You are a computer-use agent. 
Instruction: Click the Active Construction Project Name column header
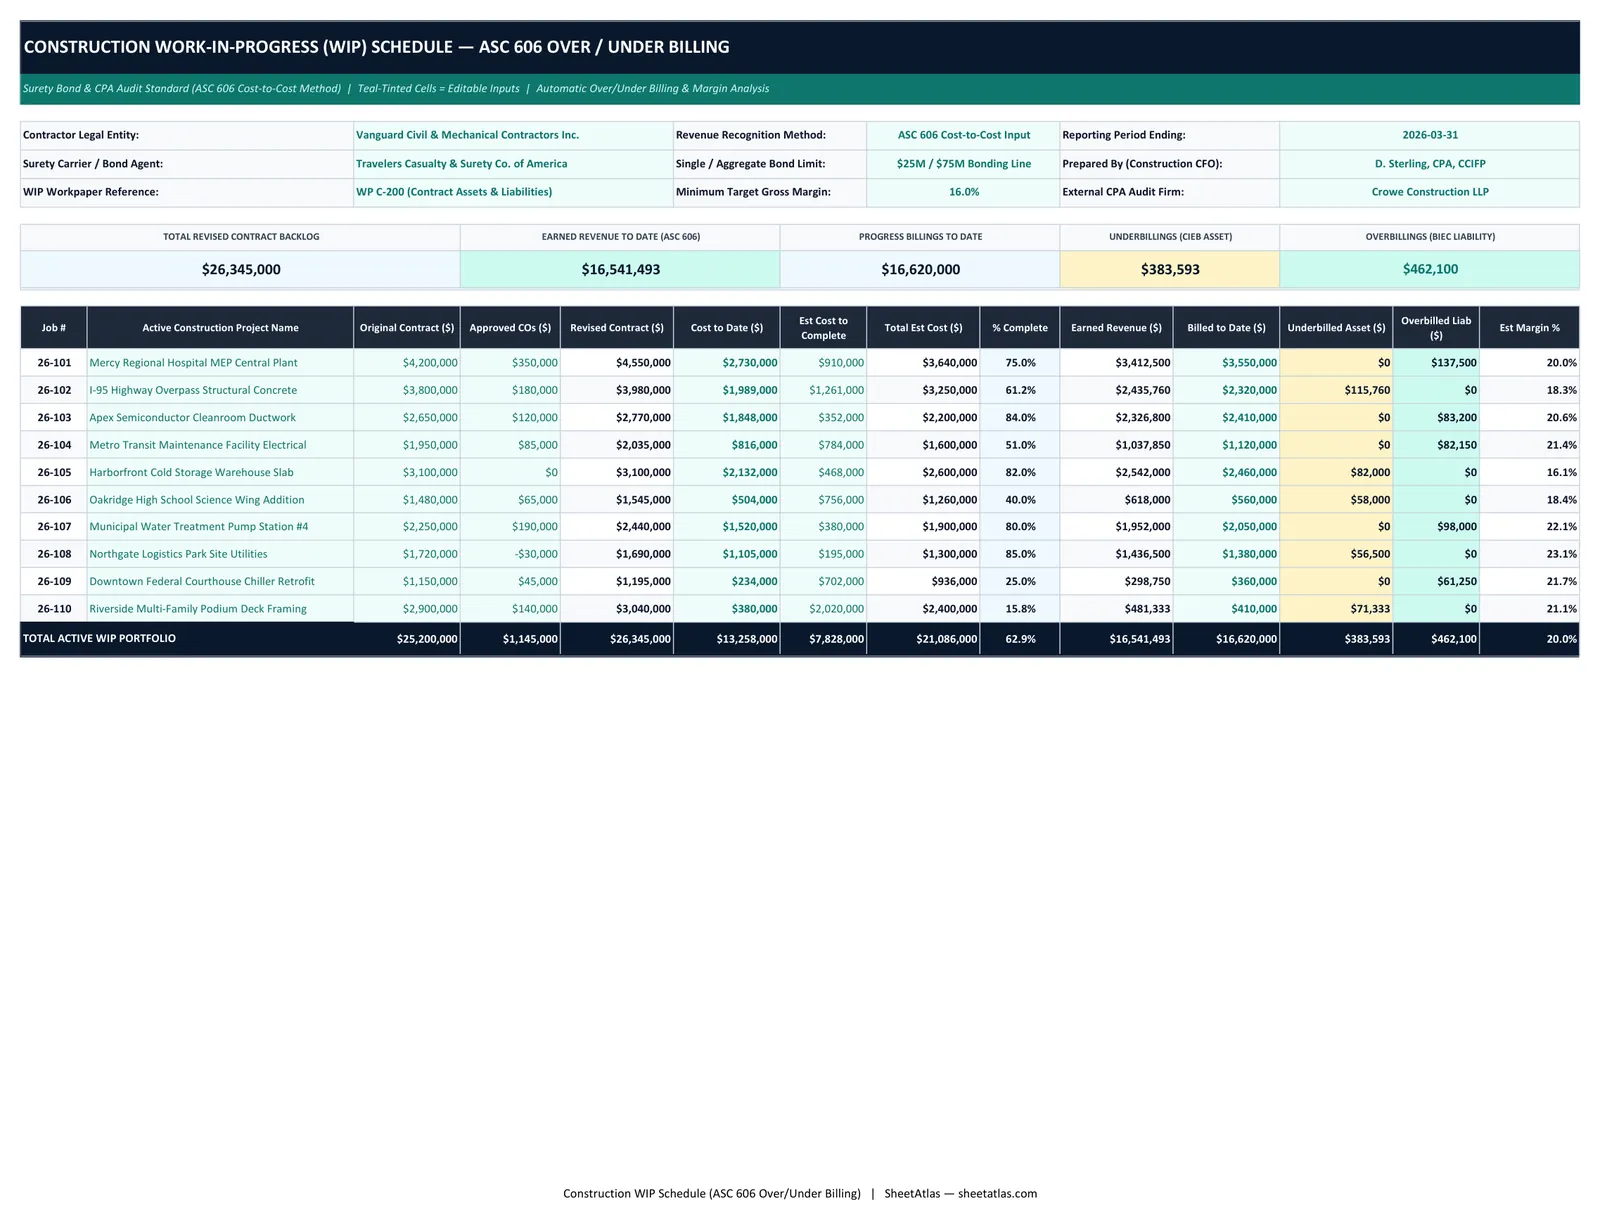click(x=220, y=328)
